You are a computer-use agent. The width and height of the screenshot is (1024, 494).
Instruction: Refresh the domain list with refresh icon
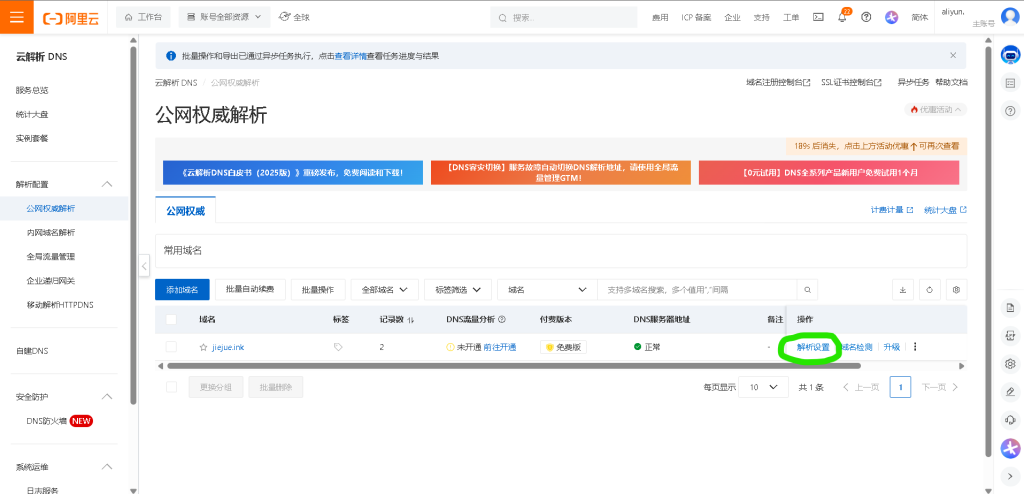(930, 289)
